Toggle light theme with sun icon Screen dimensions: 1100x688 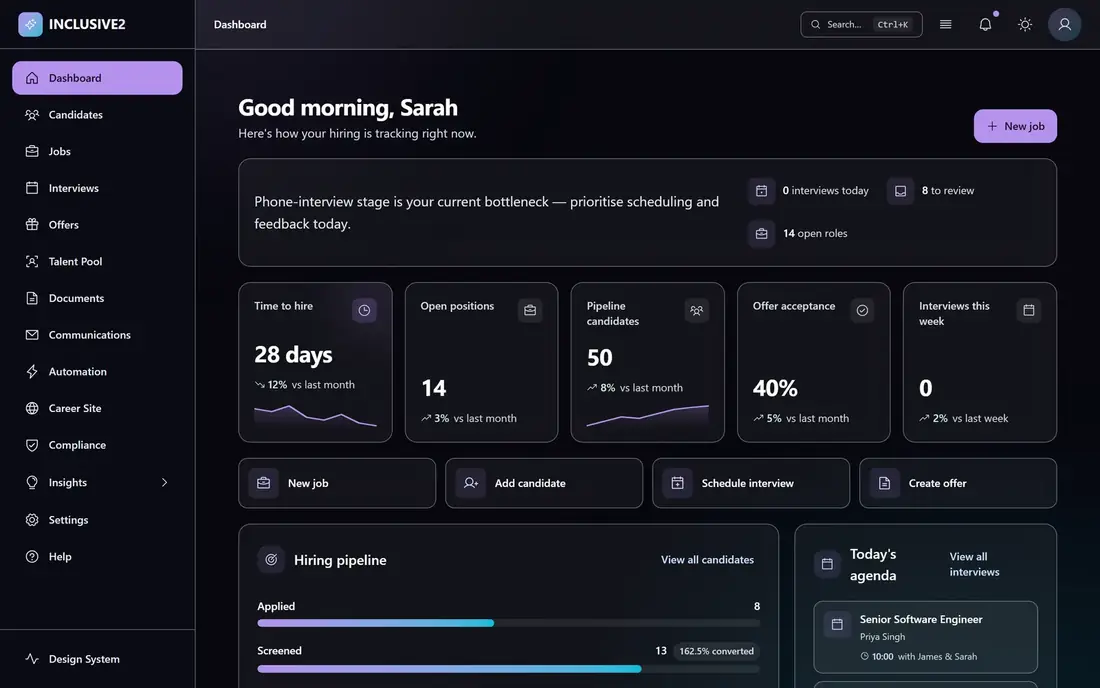click(1024, 25)
